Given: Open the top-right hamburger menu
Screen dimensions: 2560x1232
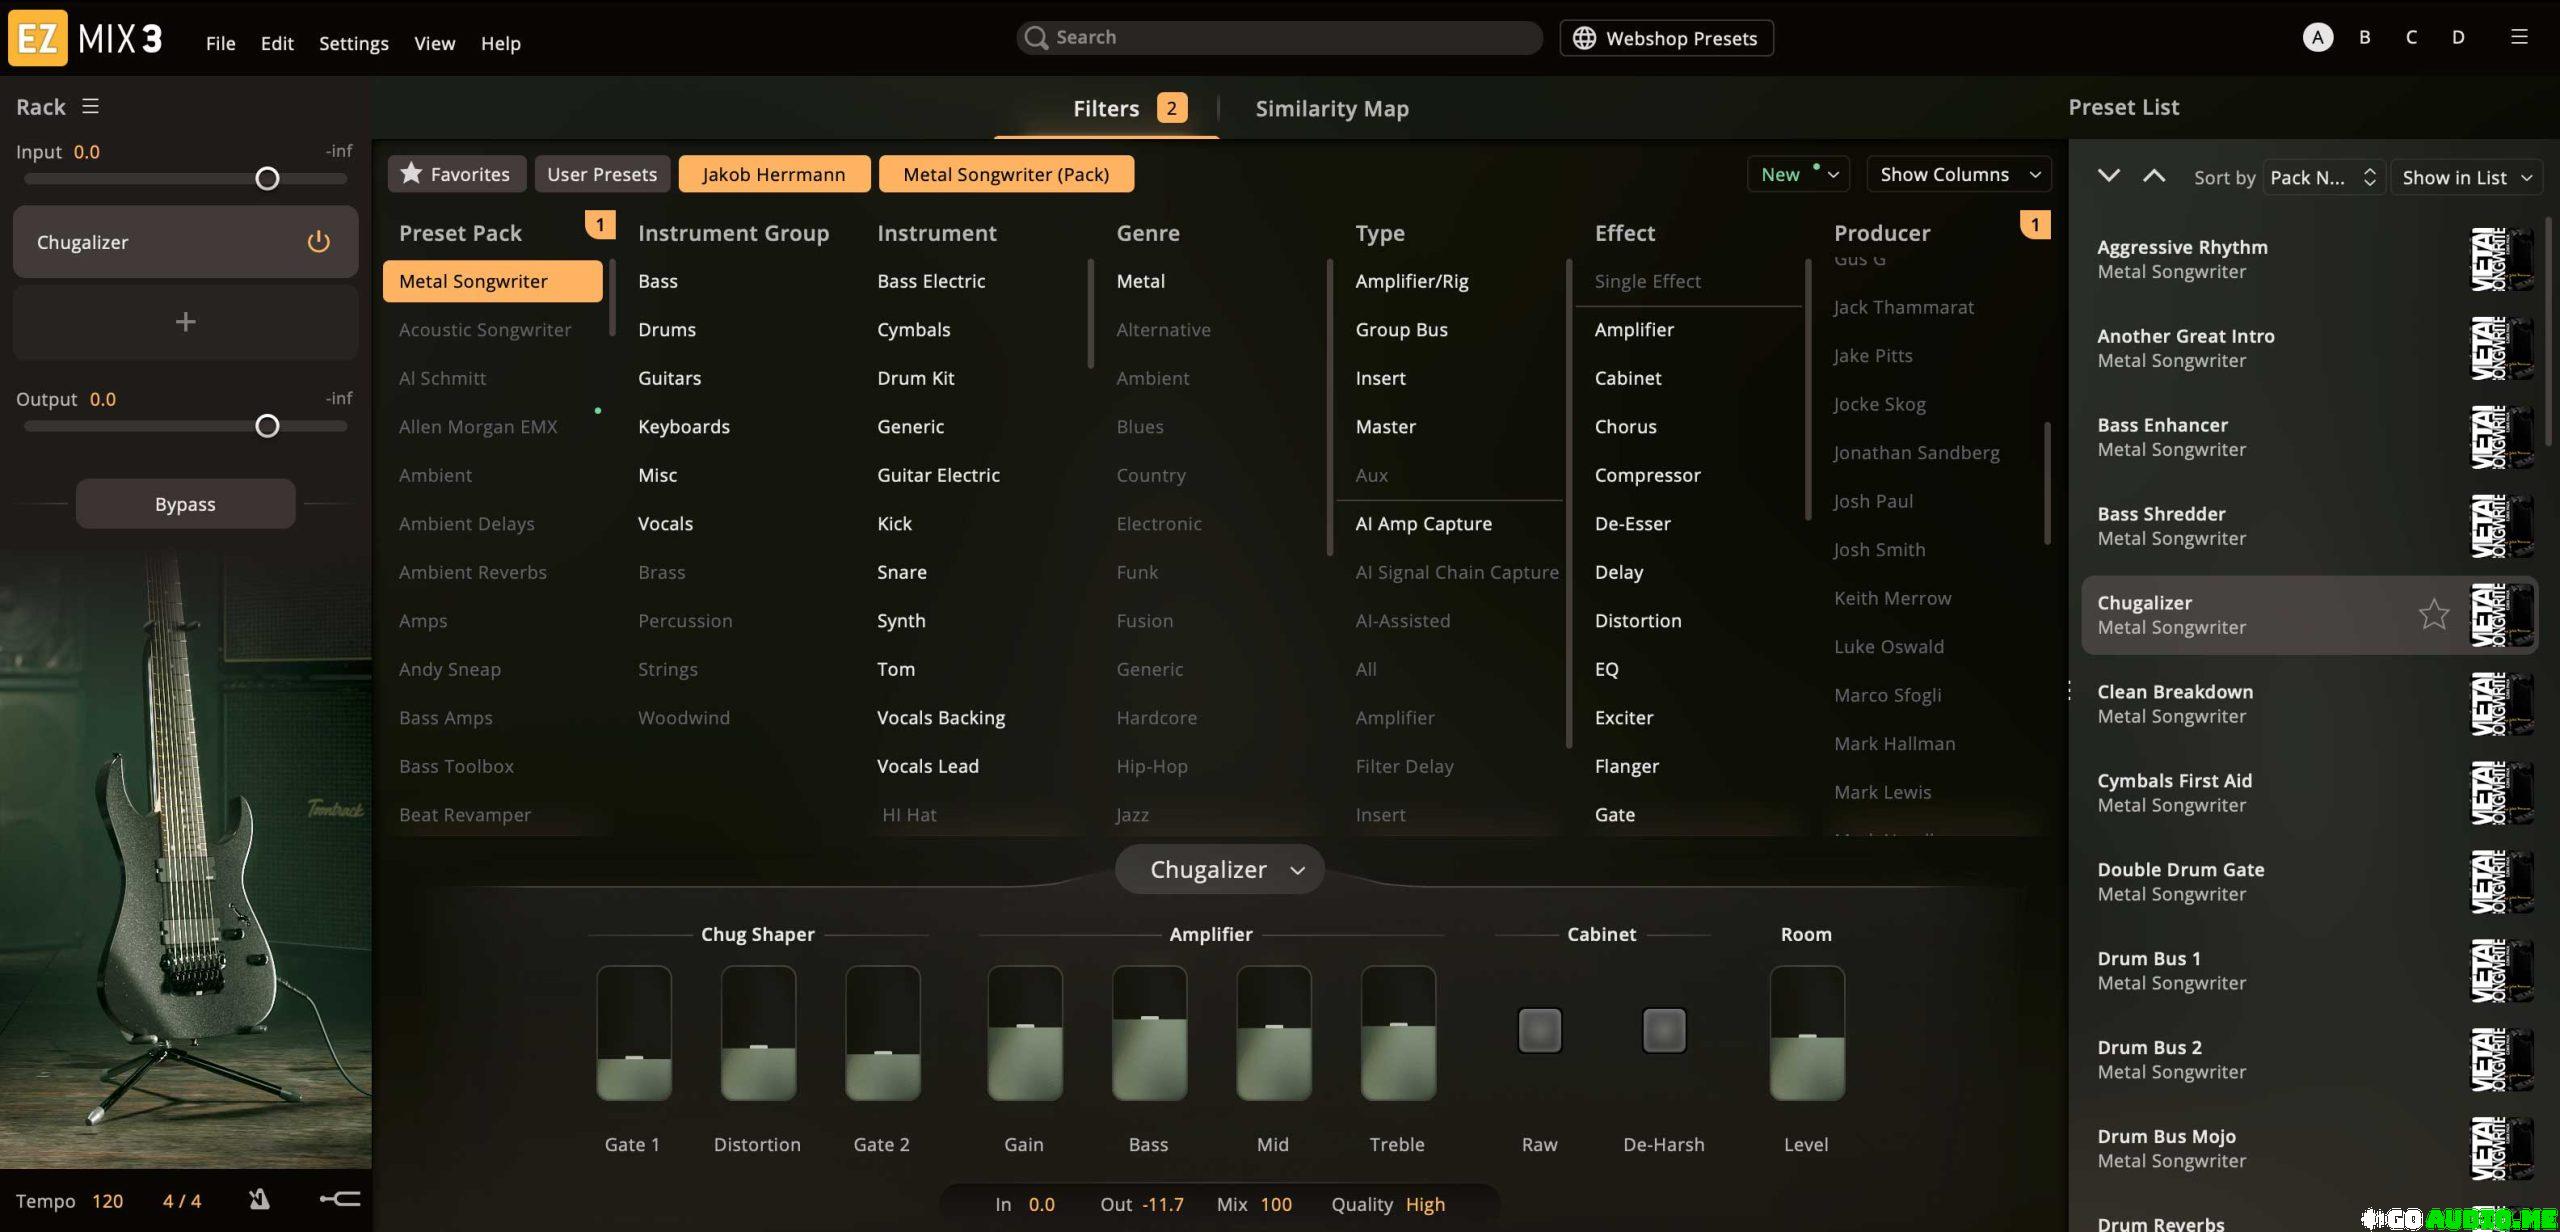Looking at the screenshot, I should point(2519,37).
